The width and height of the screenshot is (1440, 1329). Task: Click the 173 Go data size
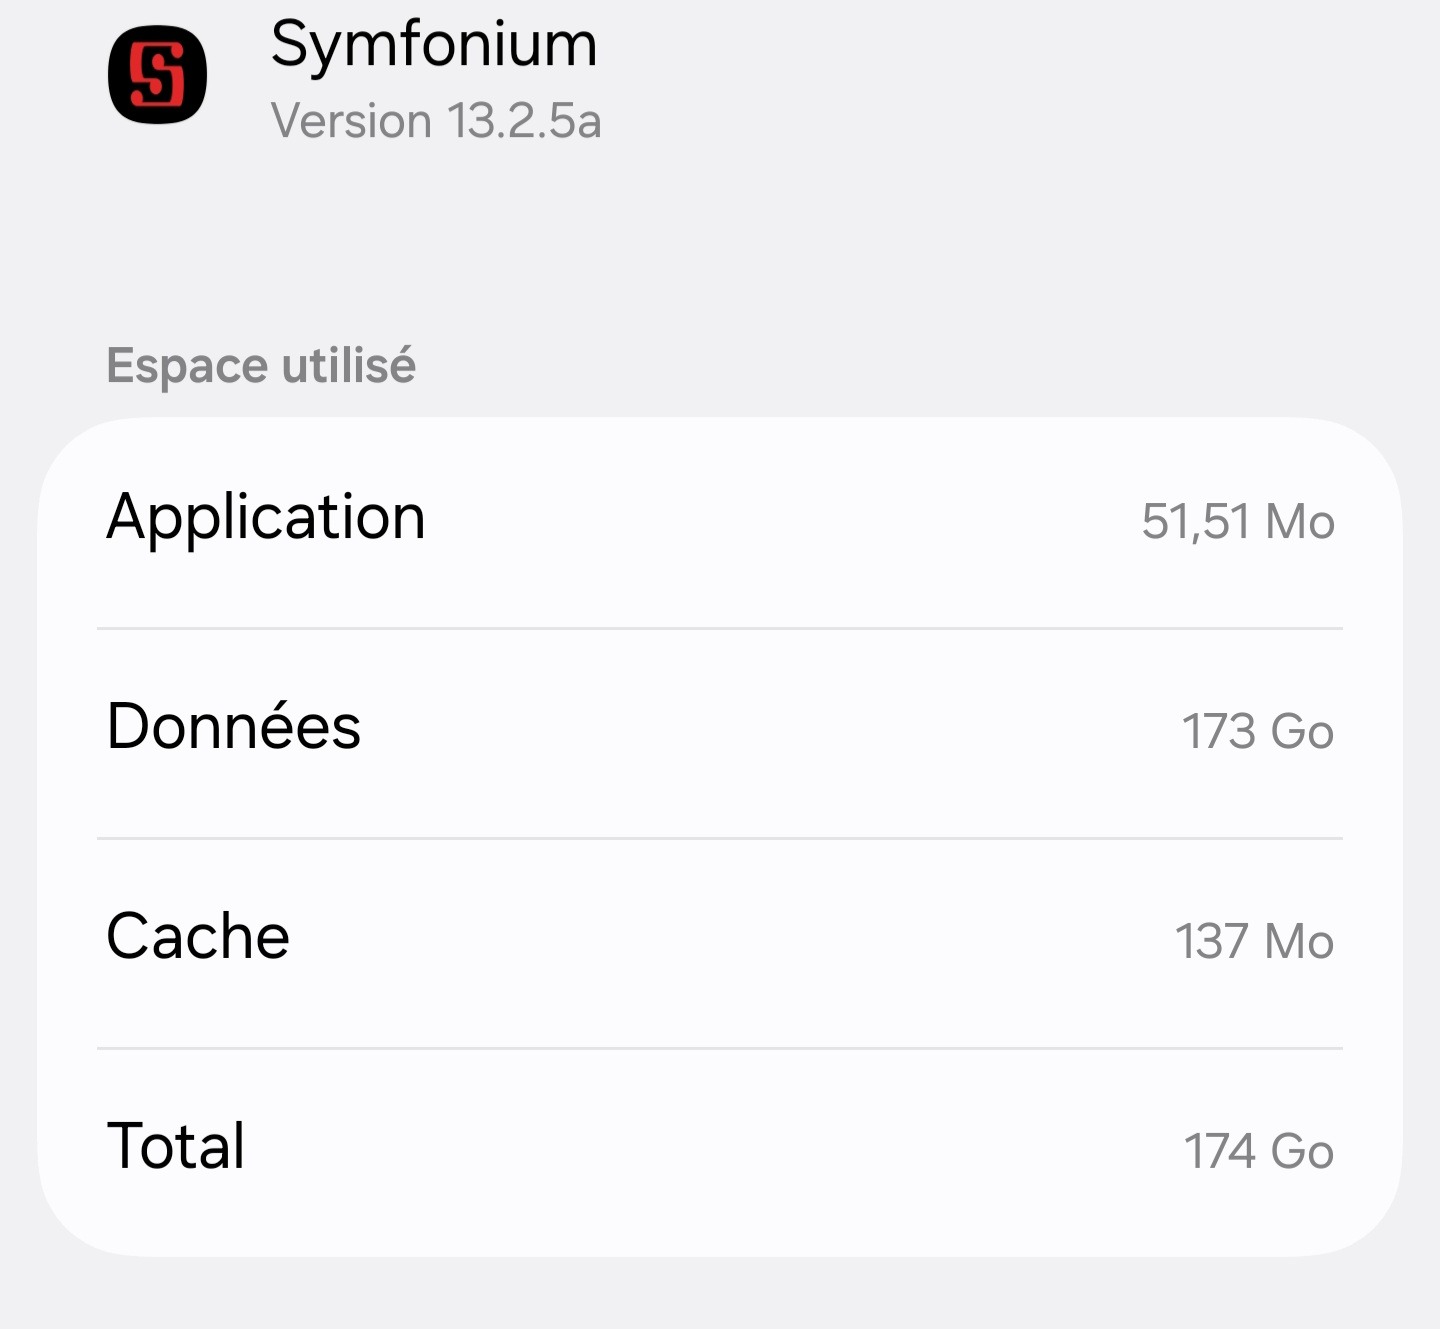click(x=1257, y=732)
